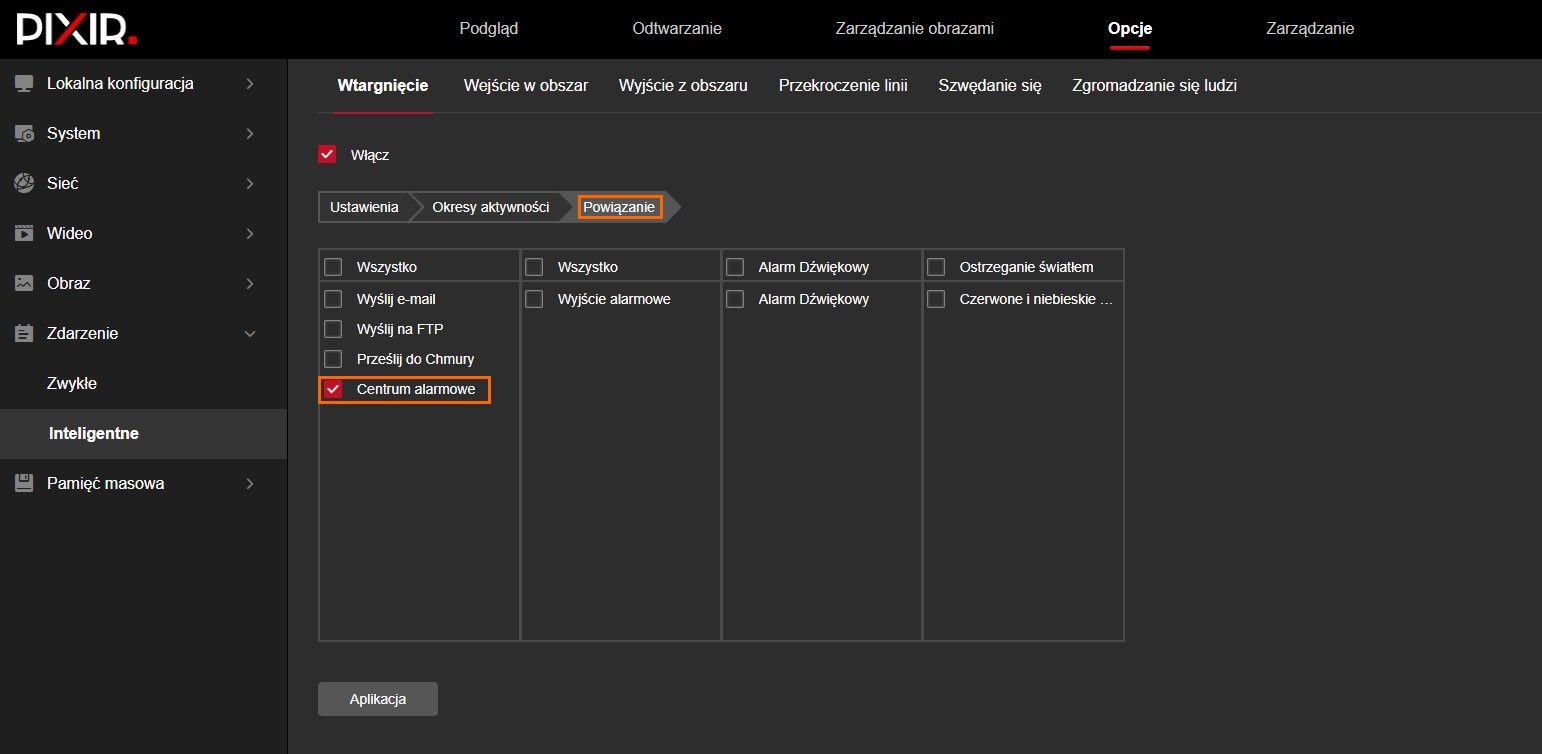Go to the Okresy aktywności step
Screen dimensions: 1542x754
(490, 207)
